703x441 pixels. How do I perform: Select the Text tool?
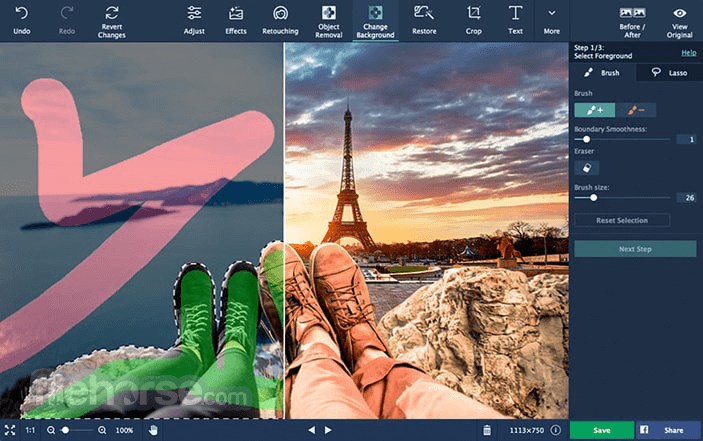click(x=515, y=20)
